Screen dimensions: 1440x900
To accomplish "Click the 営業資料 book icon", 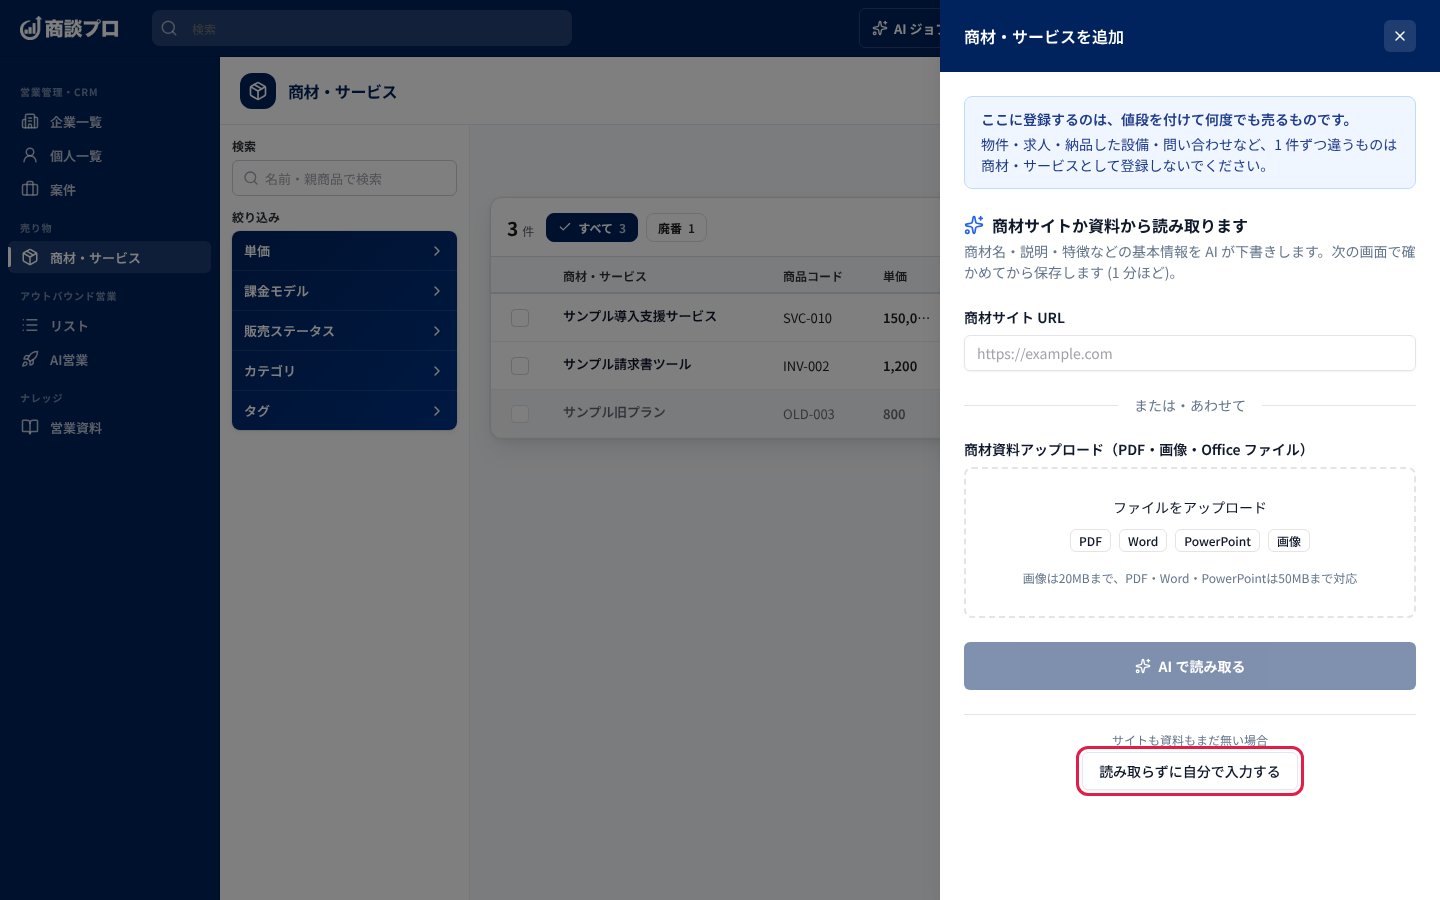I will pos(30,427).
